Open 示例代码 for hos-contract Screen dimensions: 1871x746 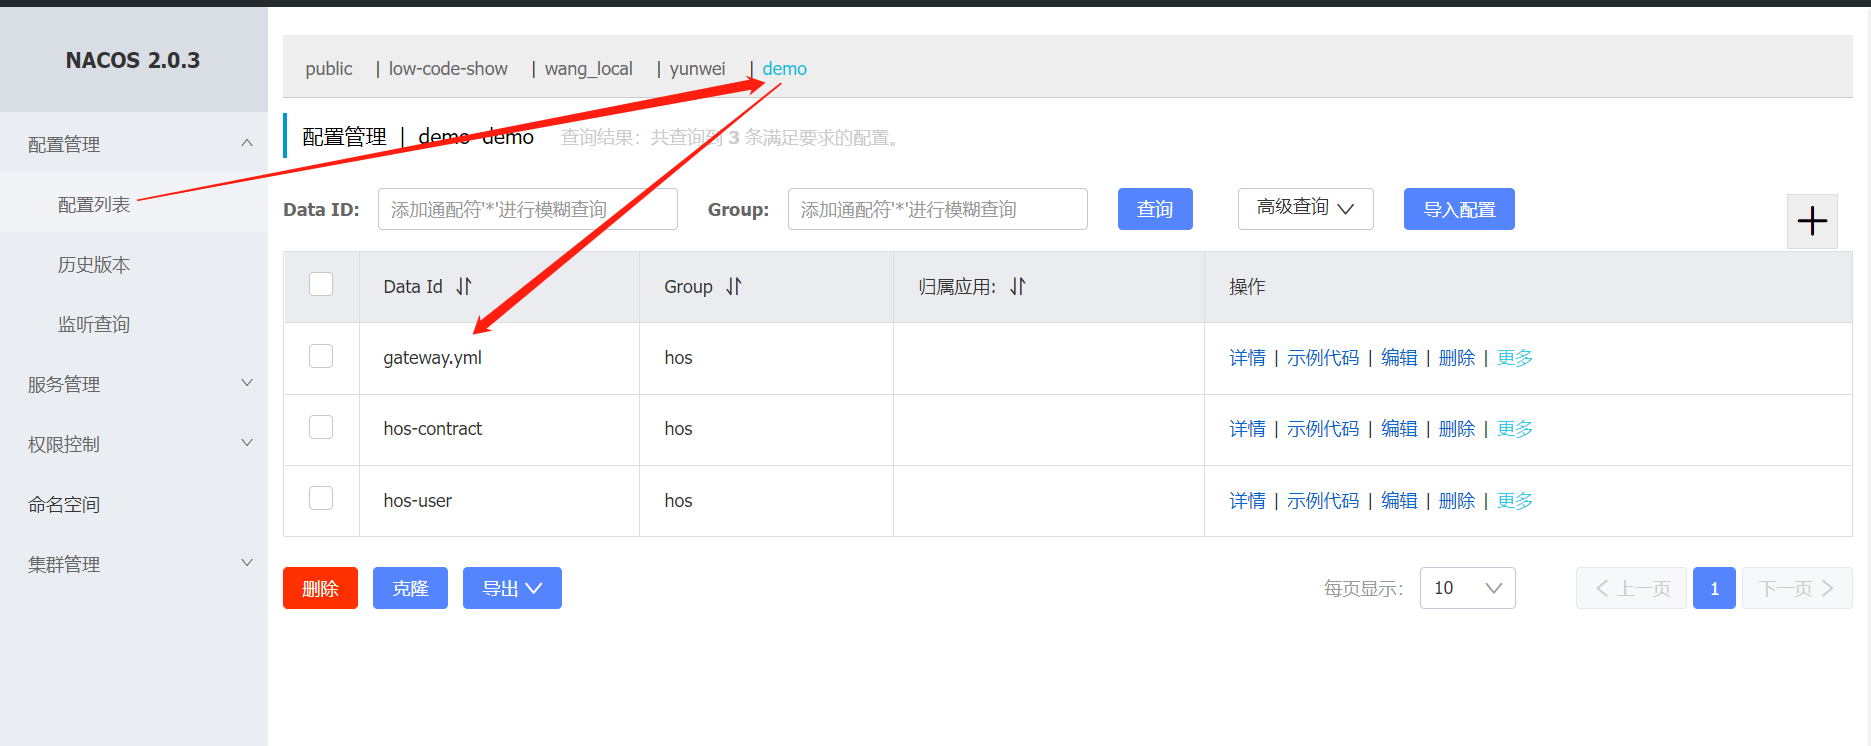point(1323,429)
